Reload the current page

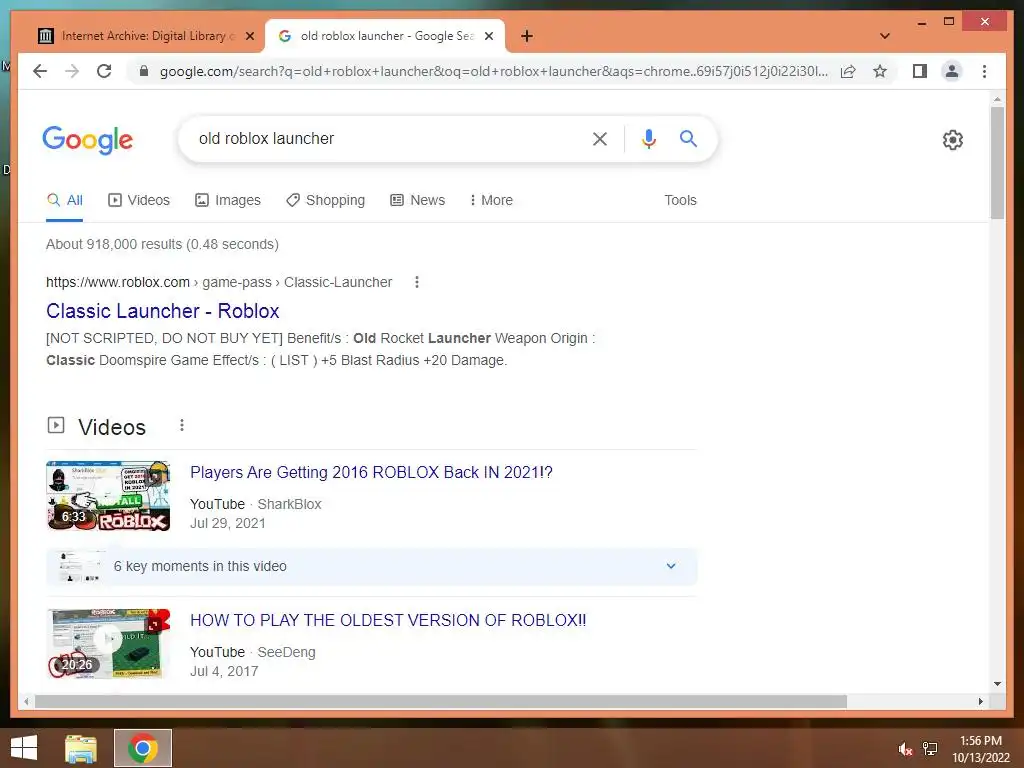(104, 71)
